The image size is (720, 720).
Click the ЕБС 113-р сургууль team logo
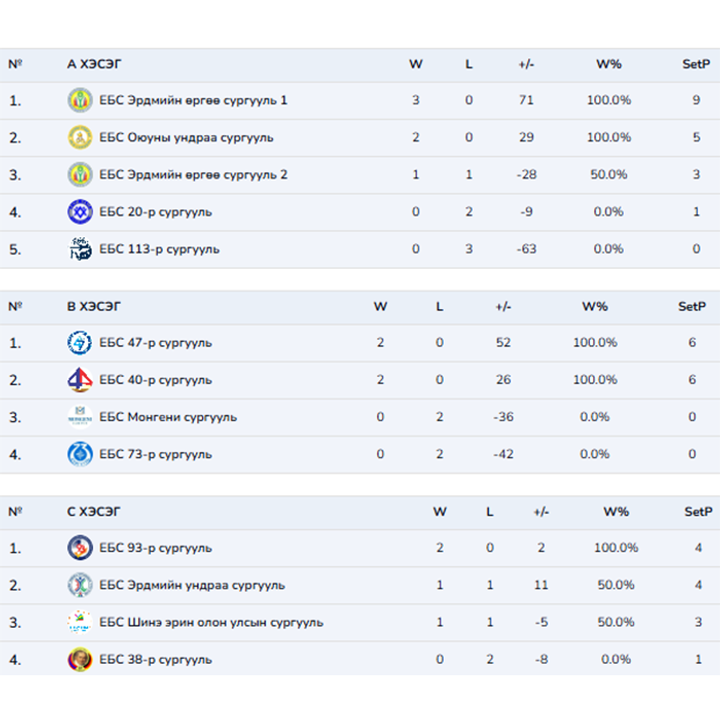pos(80,249)
